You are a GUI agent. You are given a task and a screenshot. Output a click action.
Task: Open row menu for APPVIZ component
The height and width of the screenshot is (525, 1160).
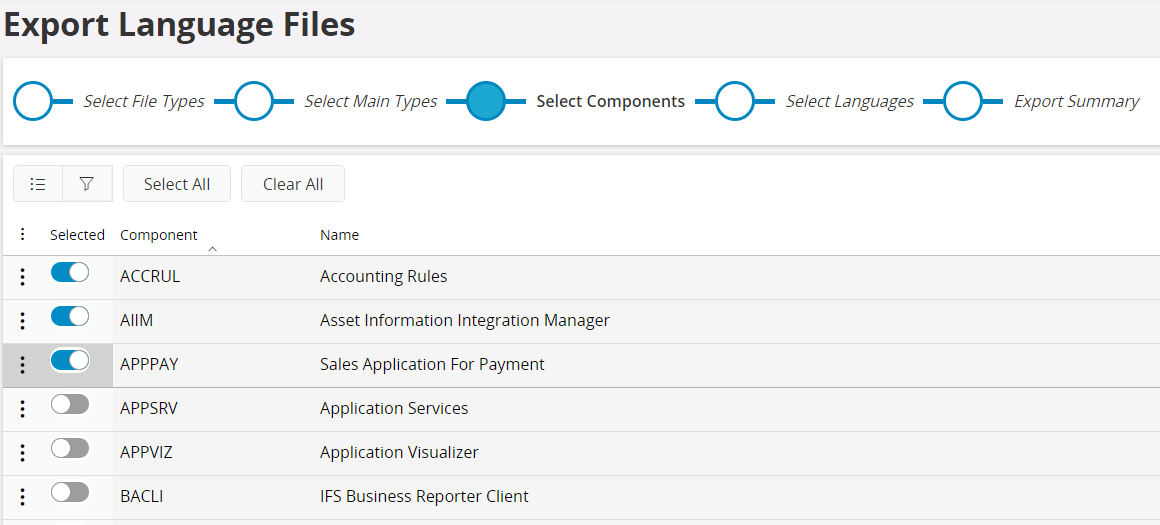coord(23,453)
